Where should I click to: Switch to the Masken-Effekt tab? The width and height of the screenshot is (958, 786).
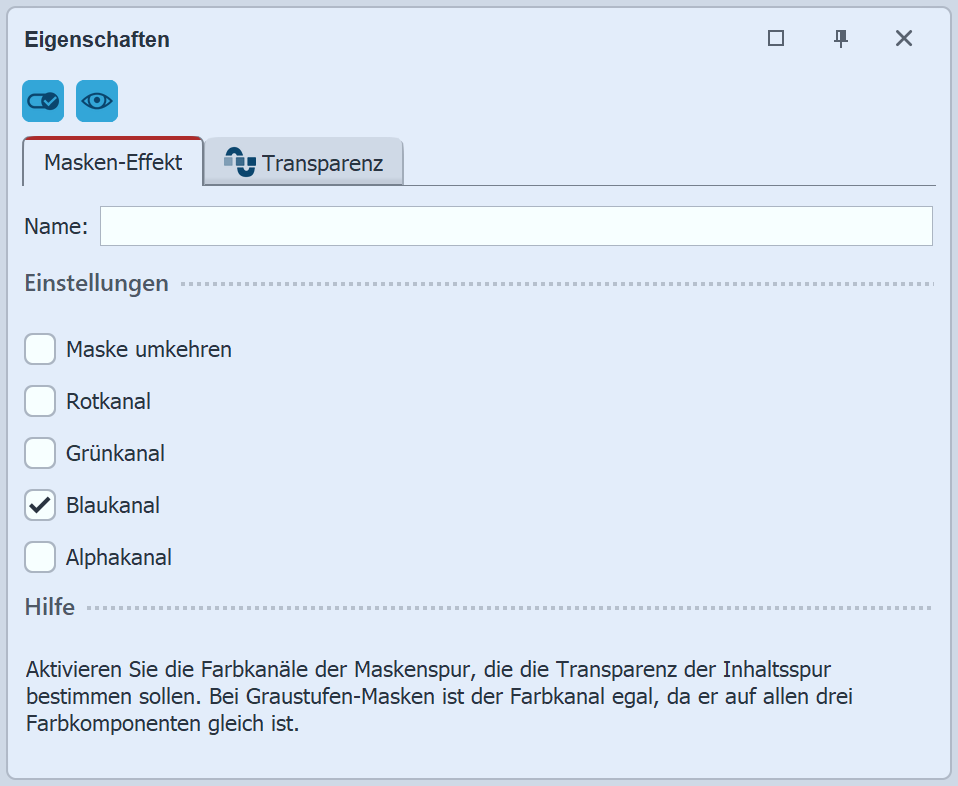(x=112, y=161)
